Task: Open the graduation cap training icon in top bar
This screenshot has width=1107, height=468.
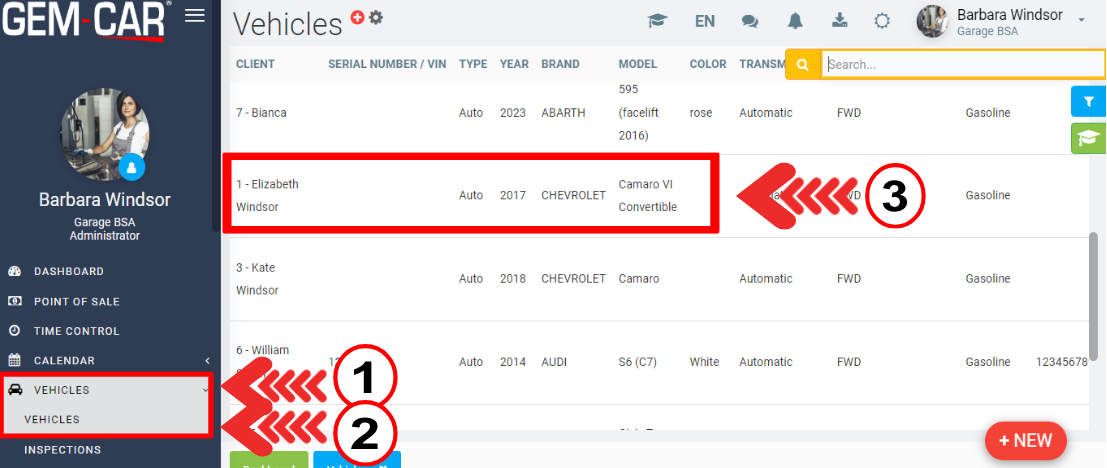Action: click(x=657, y=21)
